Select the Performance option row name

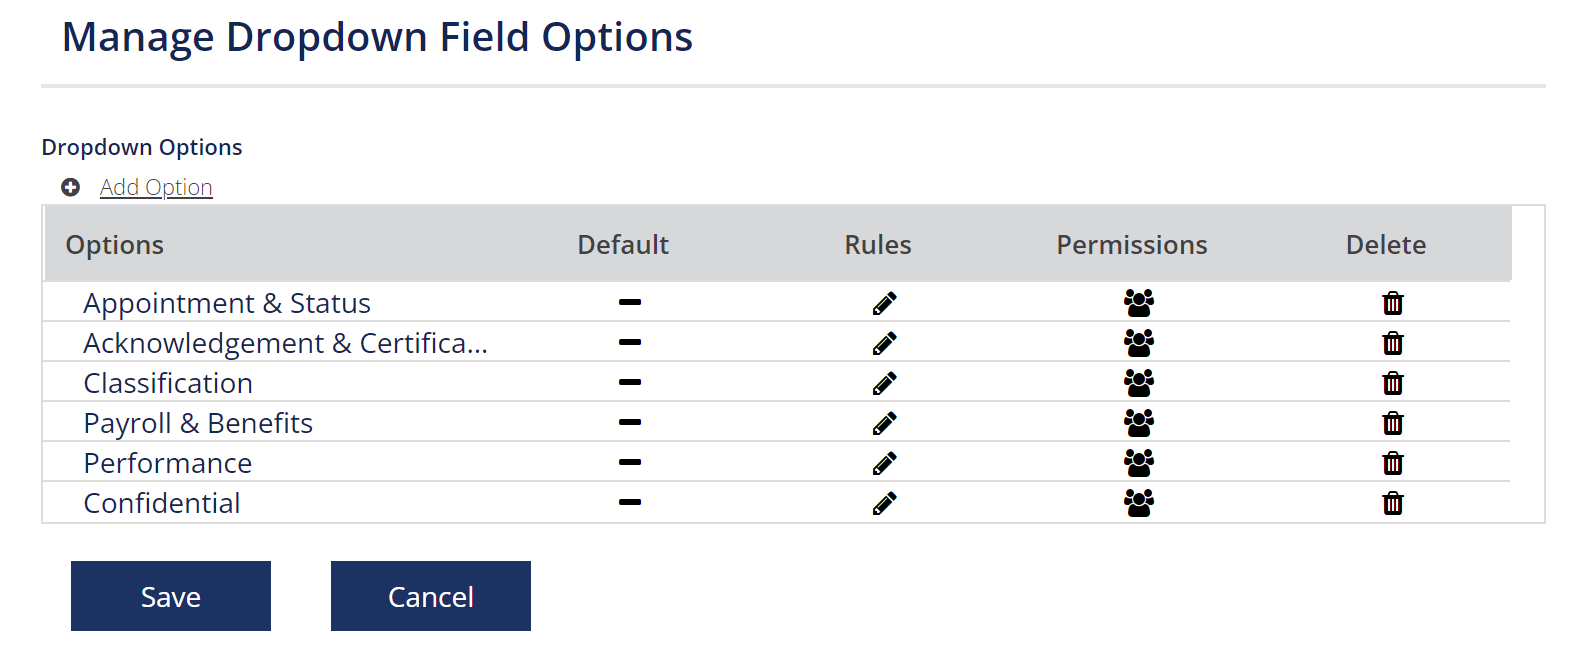[168, 463]
